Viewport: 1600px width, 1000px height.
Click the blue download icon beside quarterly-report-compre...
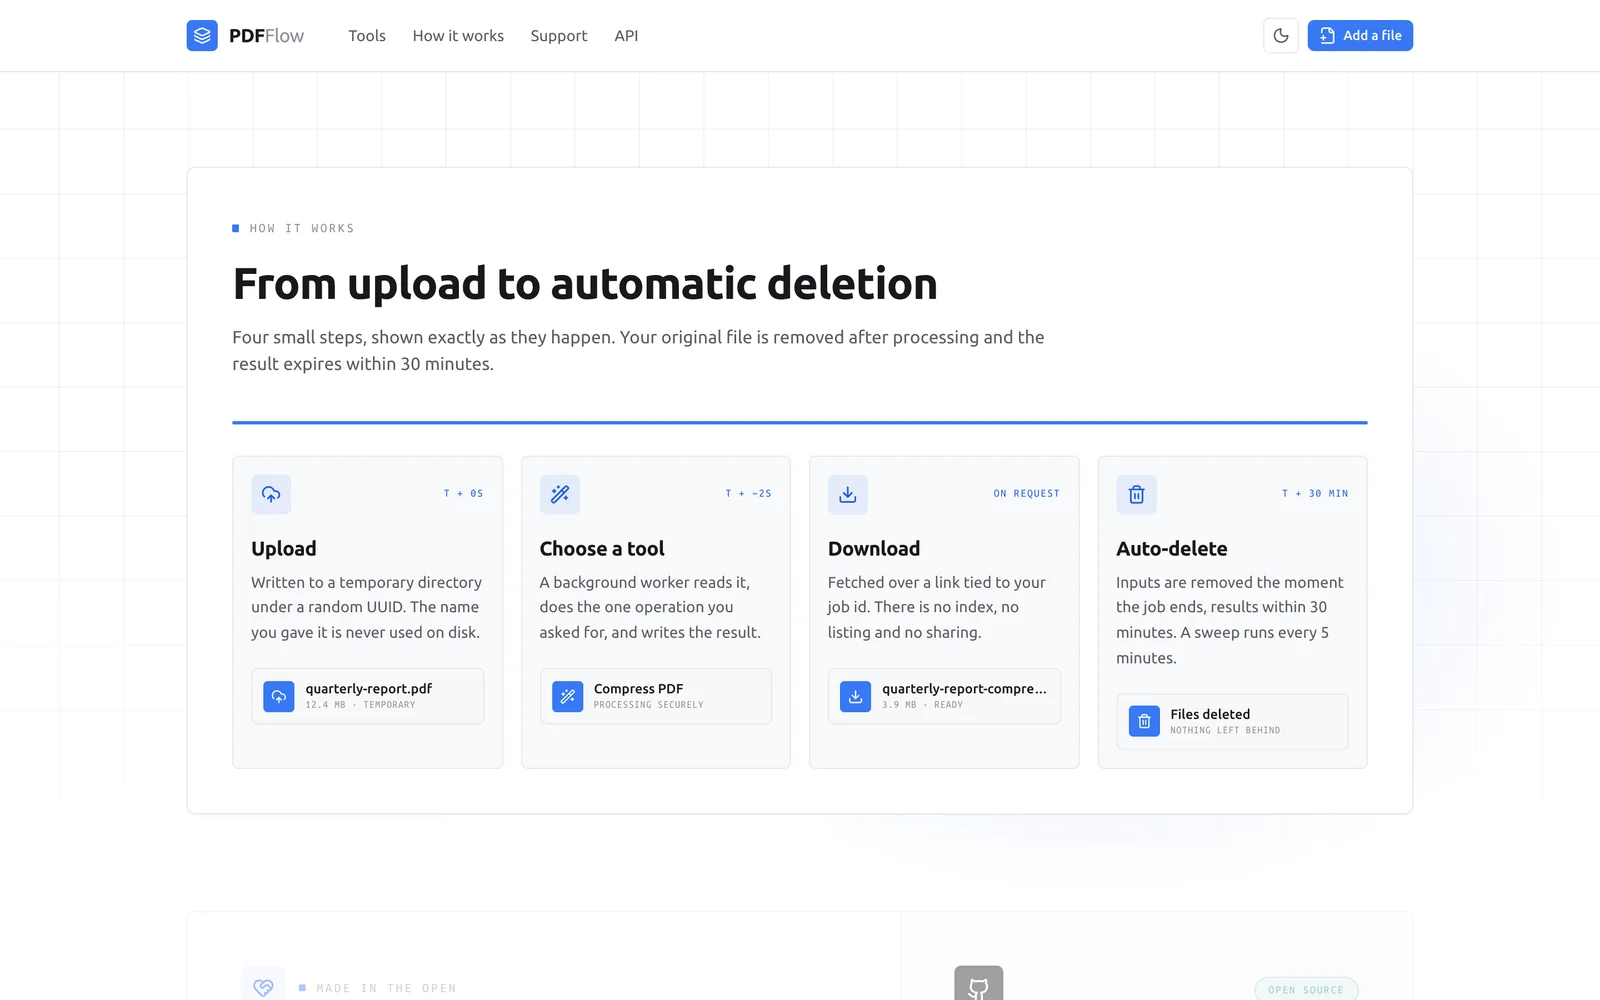(855, 696)
